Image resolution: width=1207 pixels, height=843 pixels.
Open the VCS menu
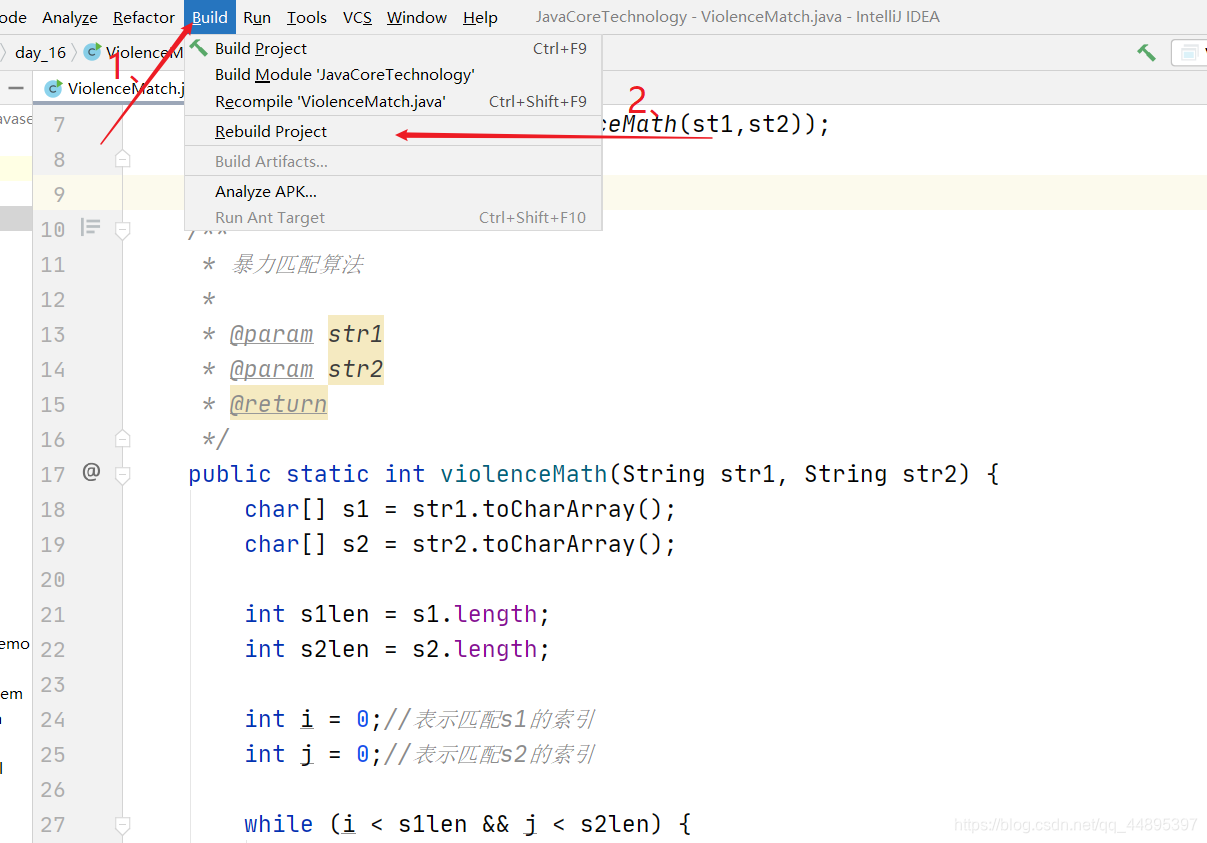[x=357, y=17]
